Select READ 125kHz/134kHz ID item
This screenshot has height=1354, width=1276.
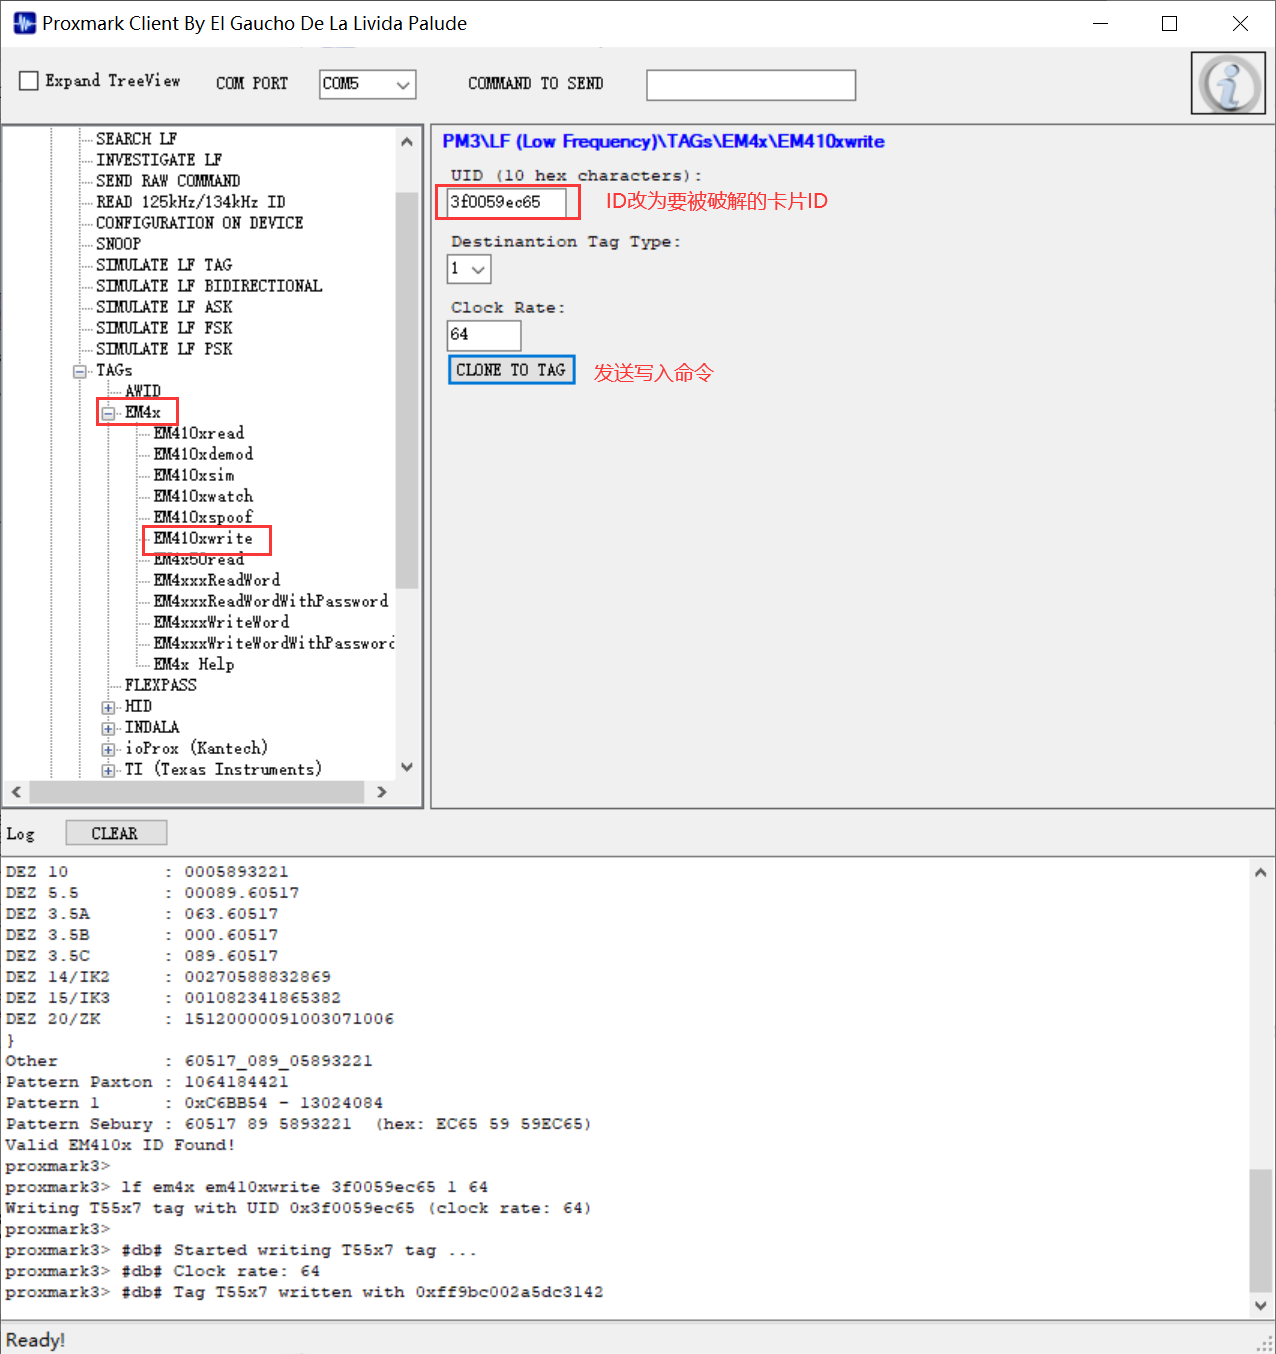coord(191,202)
